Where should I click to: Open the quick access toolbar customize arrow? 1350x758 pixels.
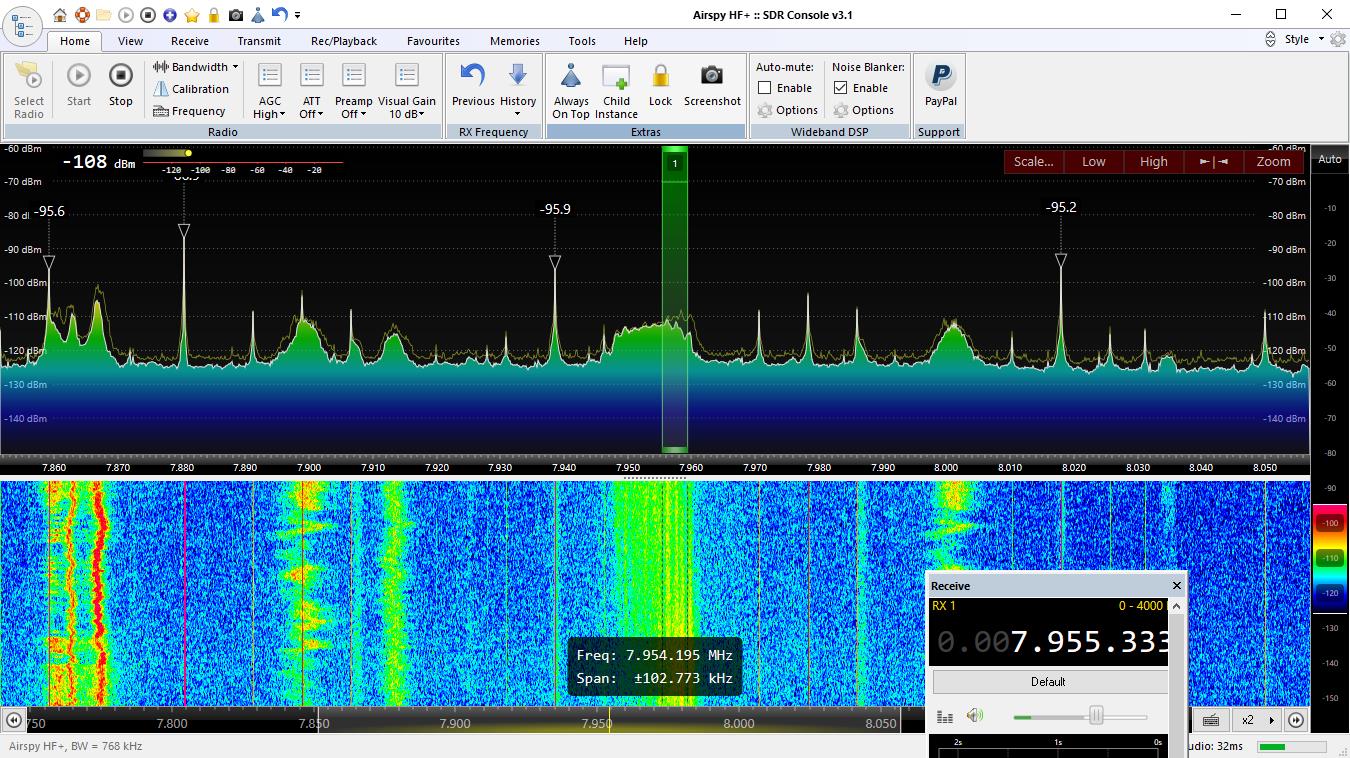[297, 15]
